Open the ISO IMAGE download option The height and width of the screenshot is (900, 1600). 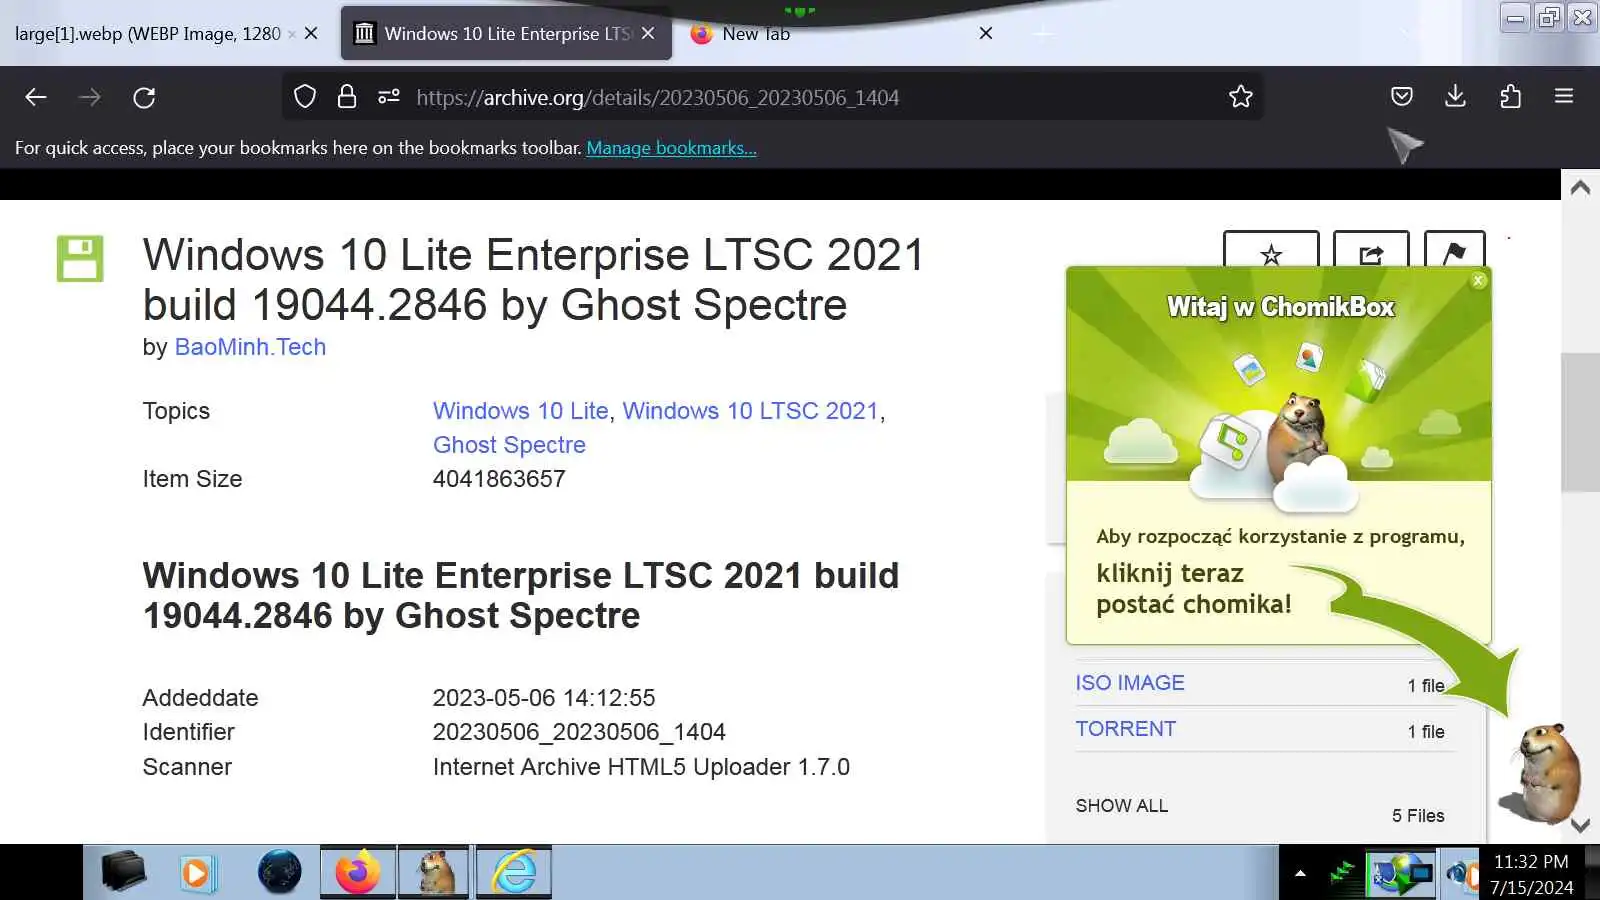[x=1130, y=683]
